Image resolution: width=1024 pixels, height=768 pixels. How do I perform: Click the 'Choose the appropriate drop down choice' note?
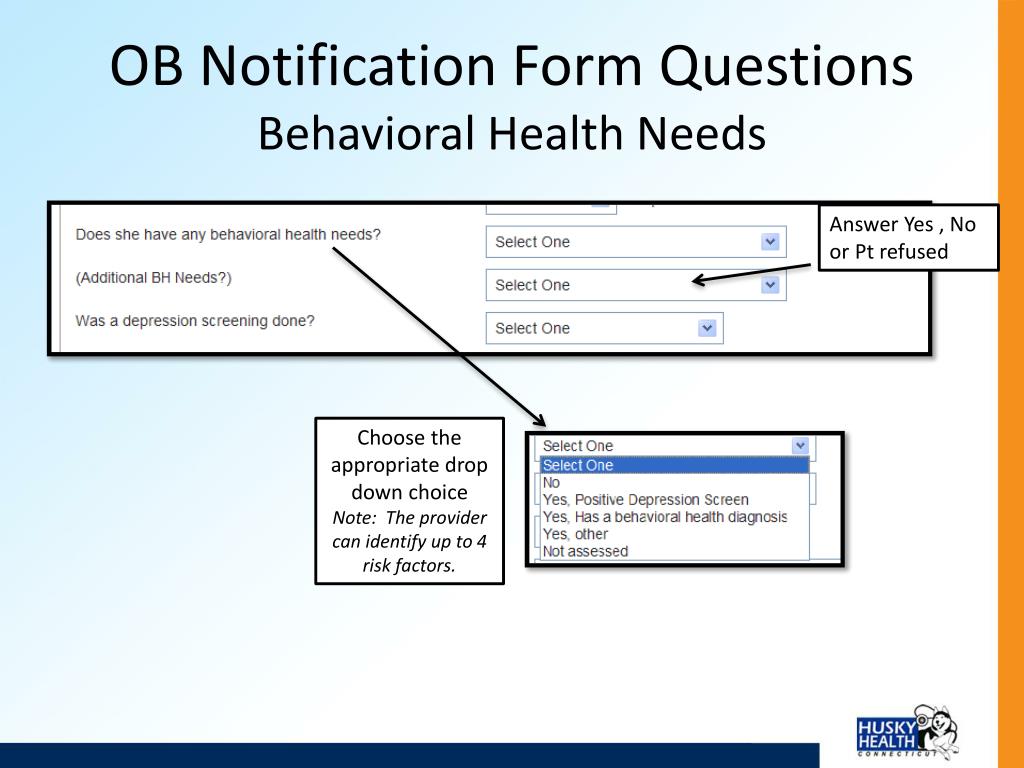click(409, 501)
